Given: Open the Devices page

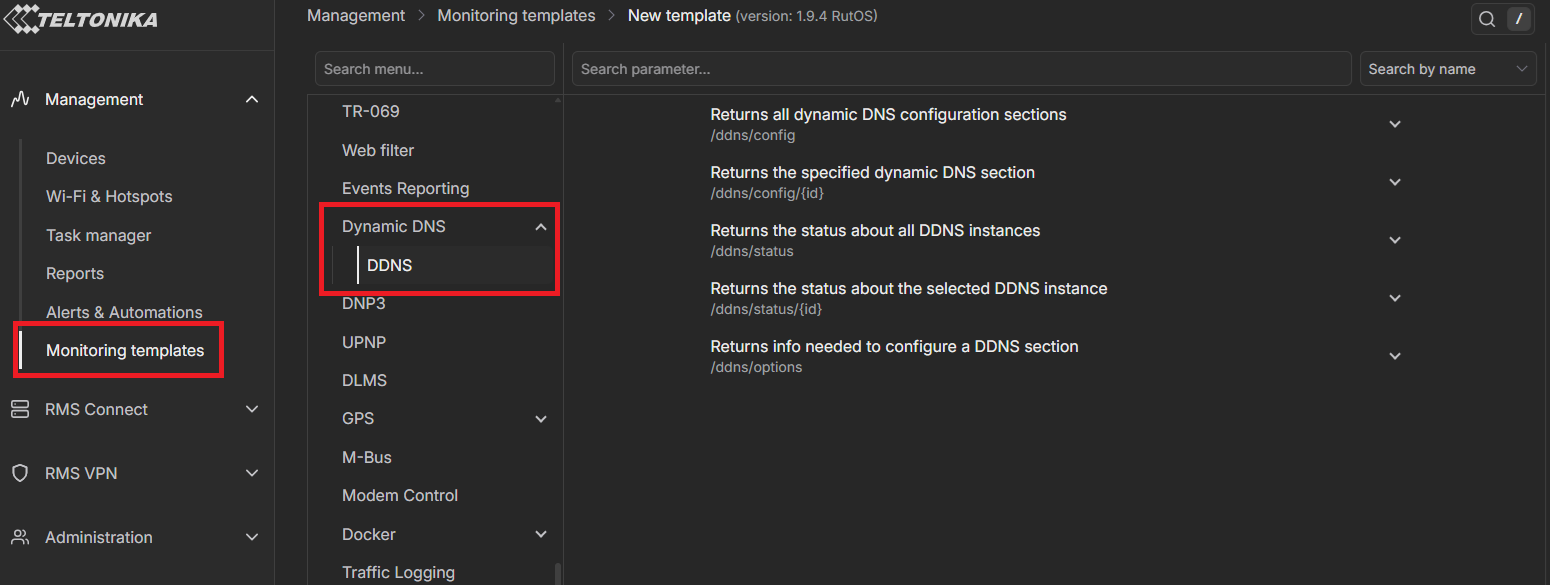Looking at the screenshot, I should click(x=76, y=158).
